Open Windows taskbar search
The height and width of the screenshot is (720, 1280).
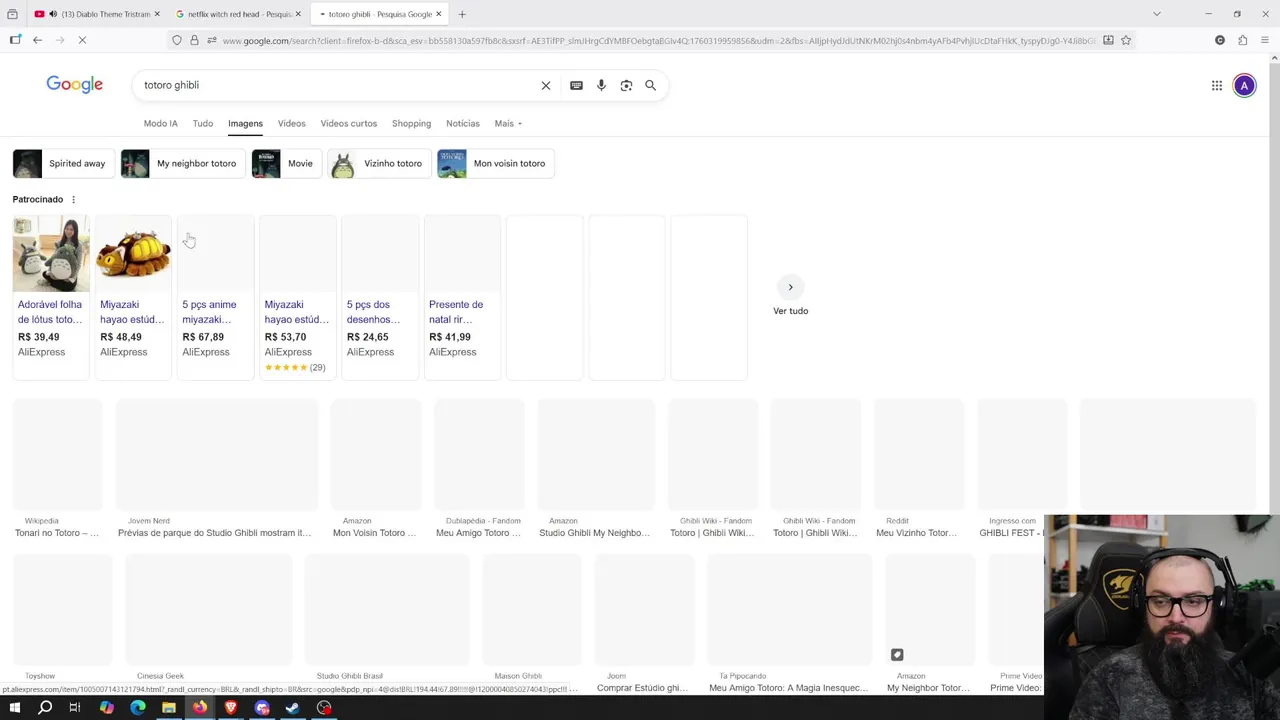(x=45, y=708)
